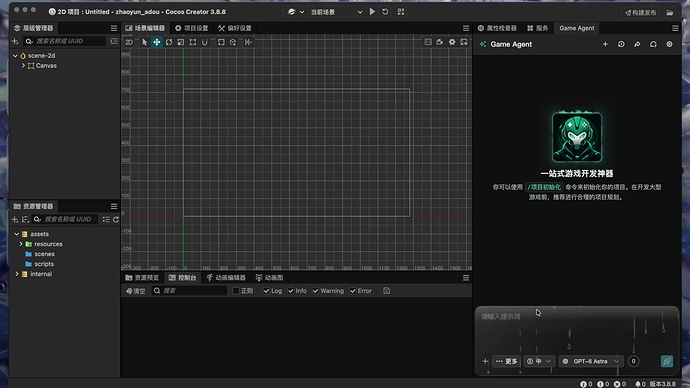Select the Game Agent tab

pyautogui.click(x=576, y=28)
